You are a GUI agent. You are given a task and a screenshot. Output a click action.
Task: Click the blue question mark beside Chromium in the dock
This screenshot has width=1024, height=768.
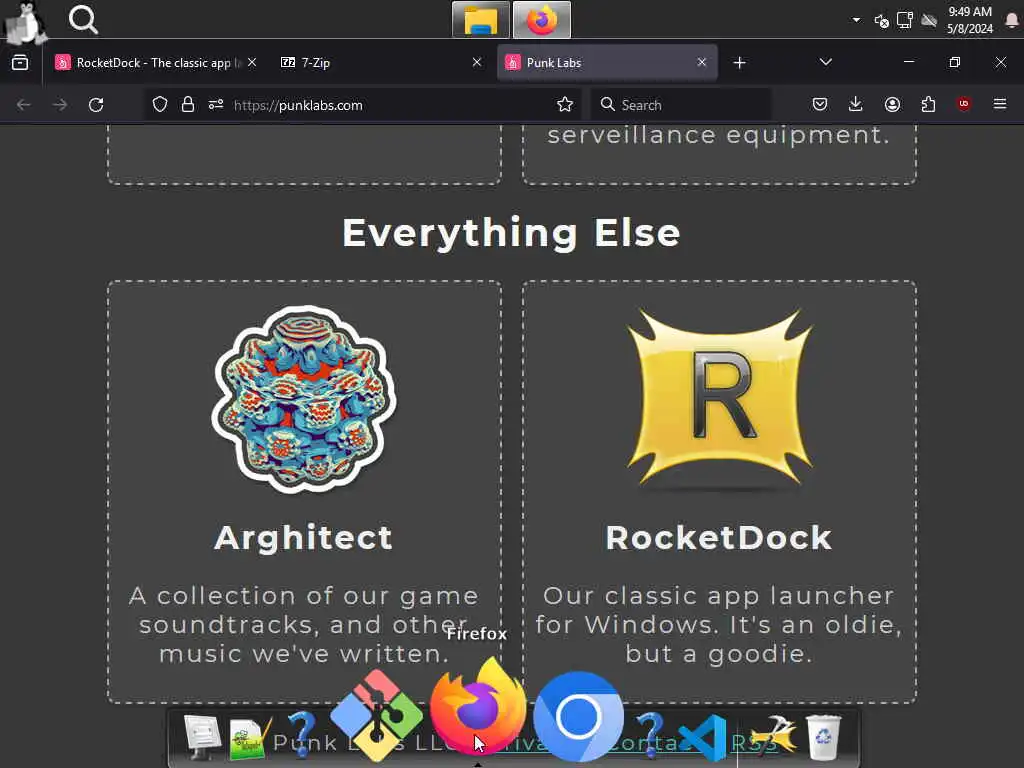649,734
